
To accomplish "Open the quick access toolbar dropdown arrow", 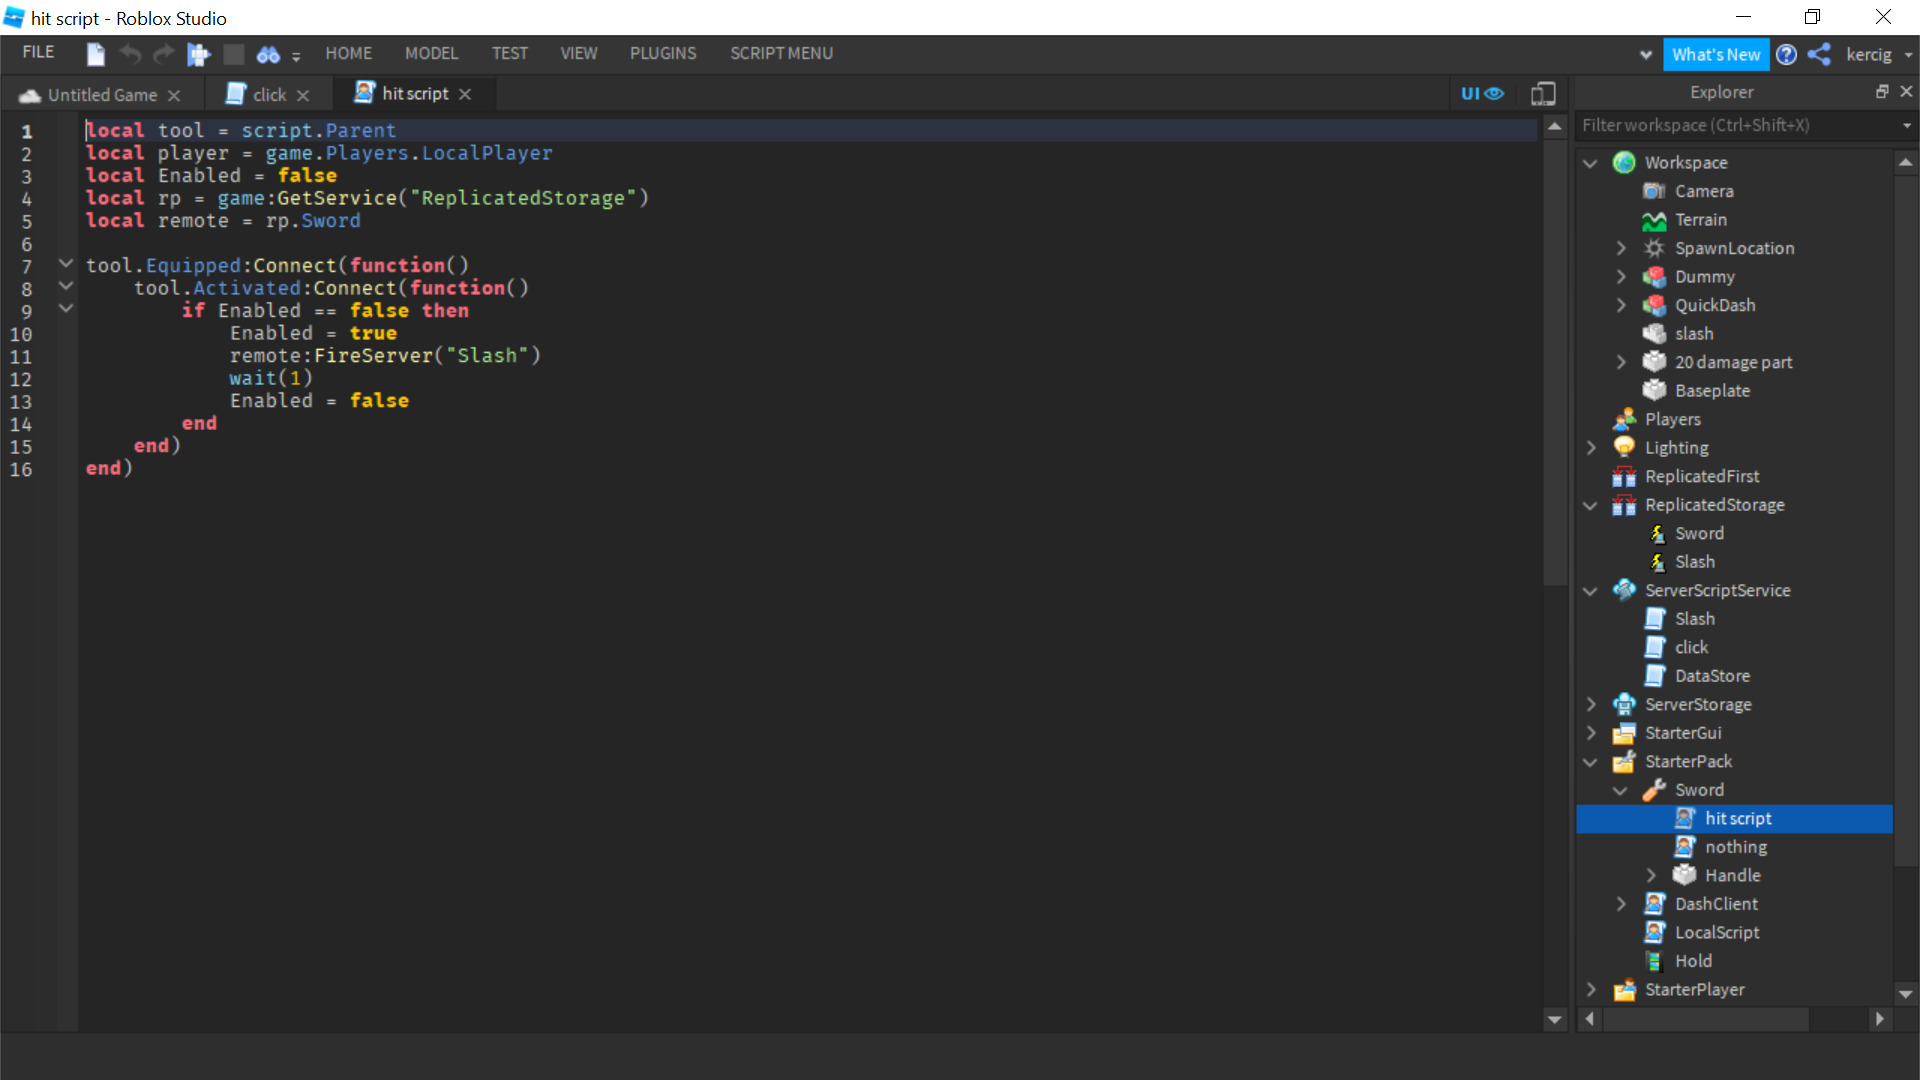I will [296, 56].
